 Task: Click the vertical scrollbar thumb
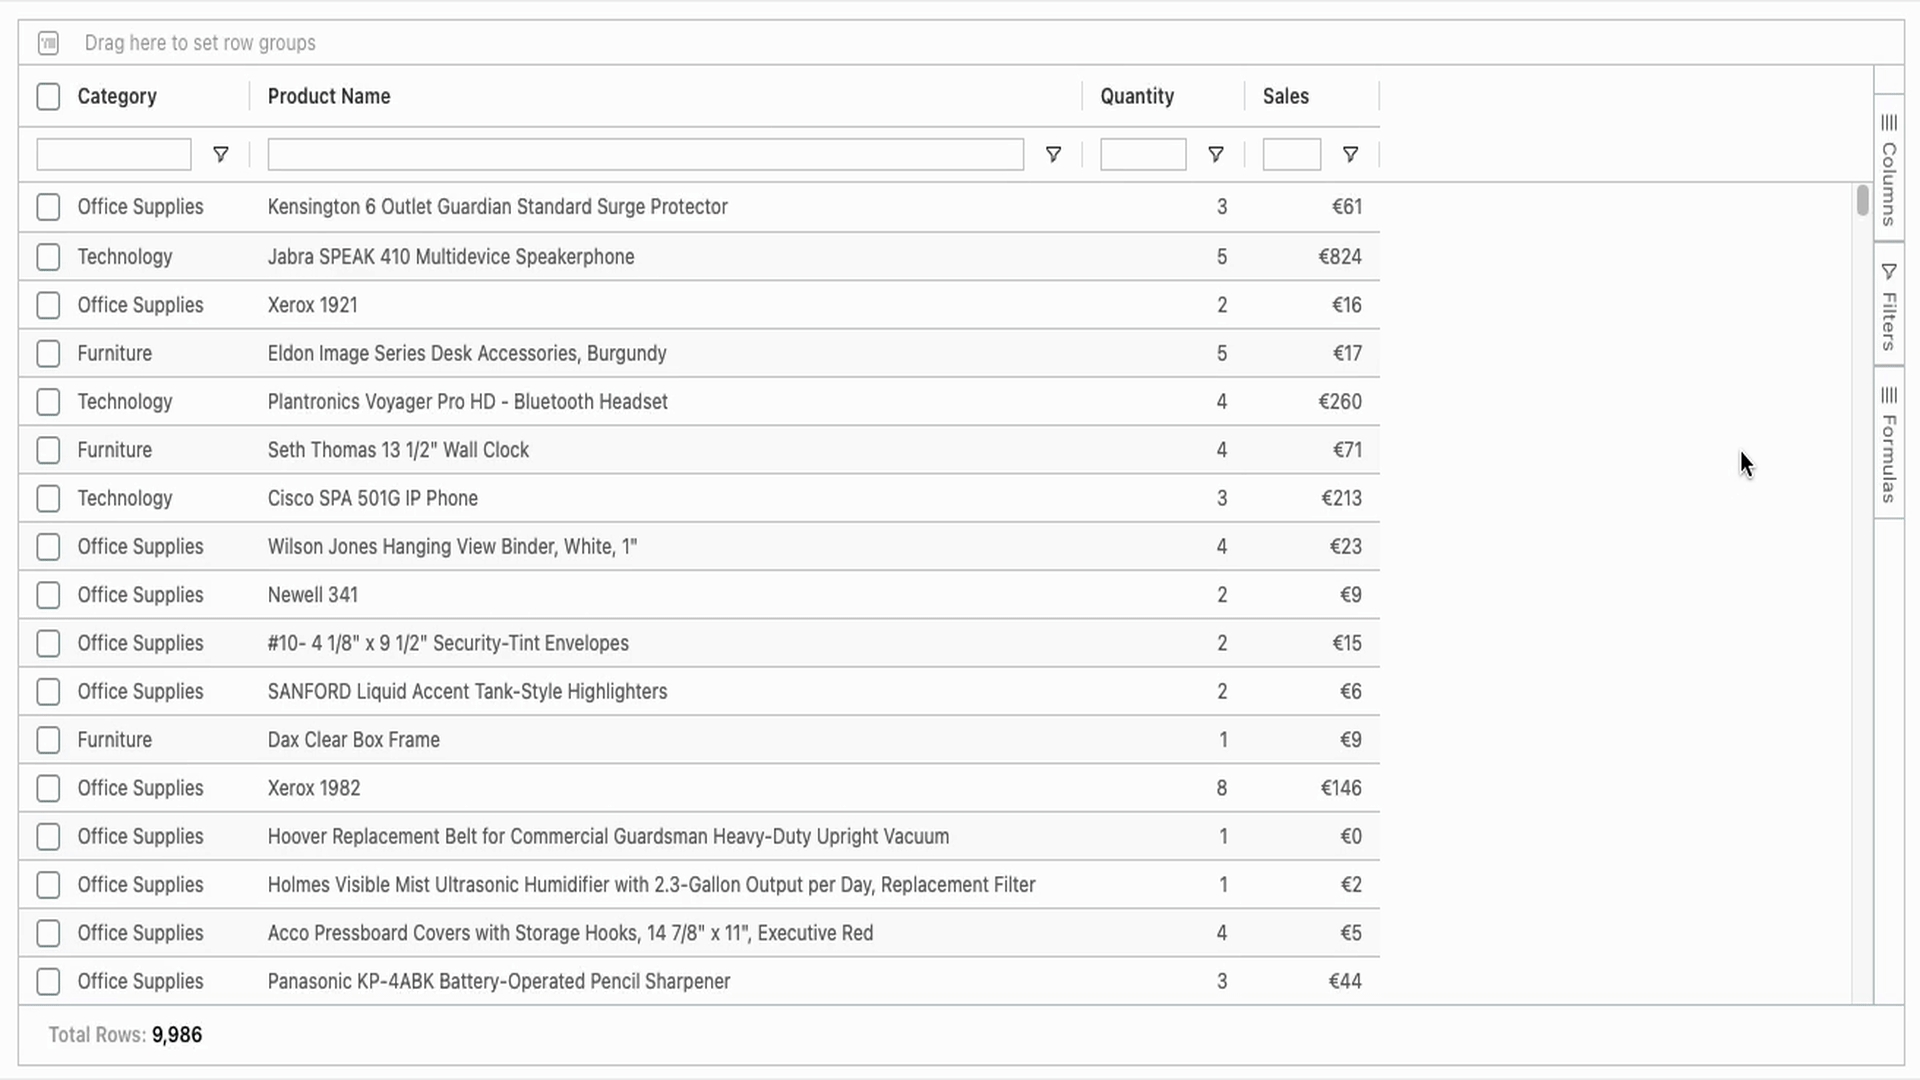click(x=1862, y=200)
